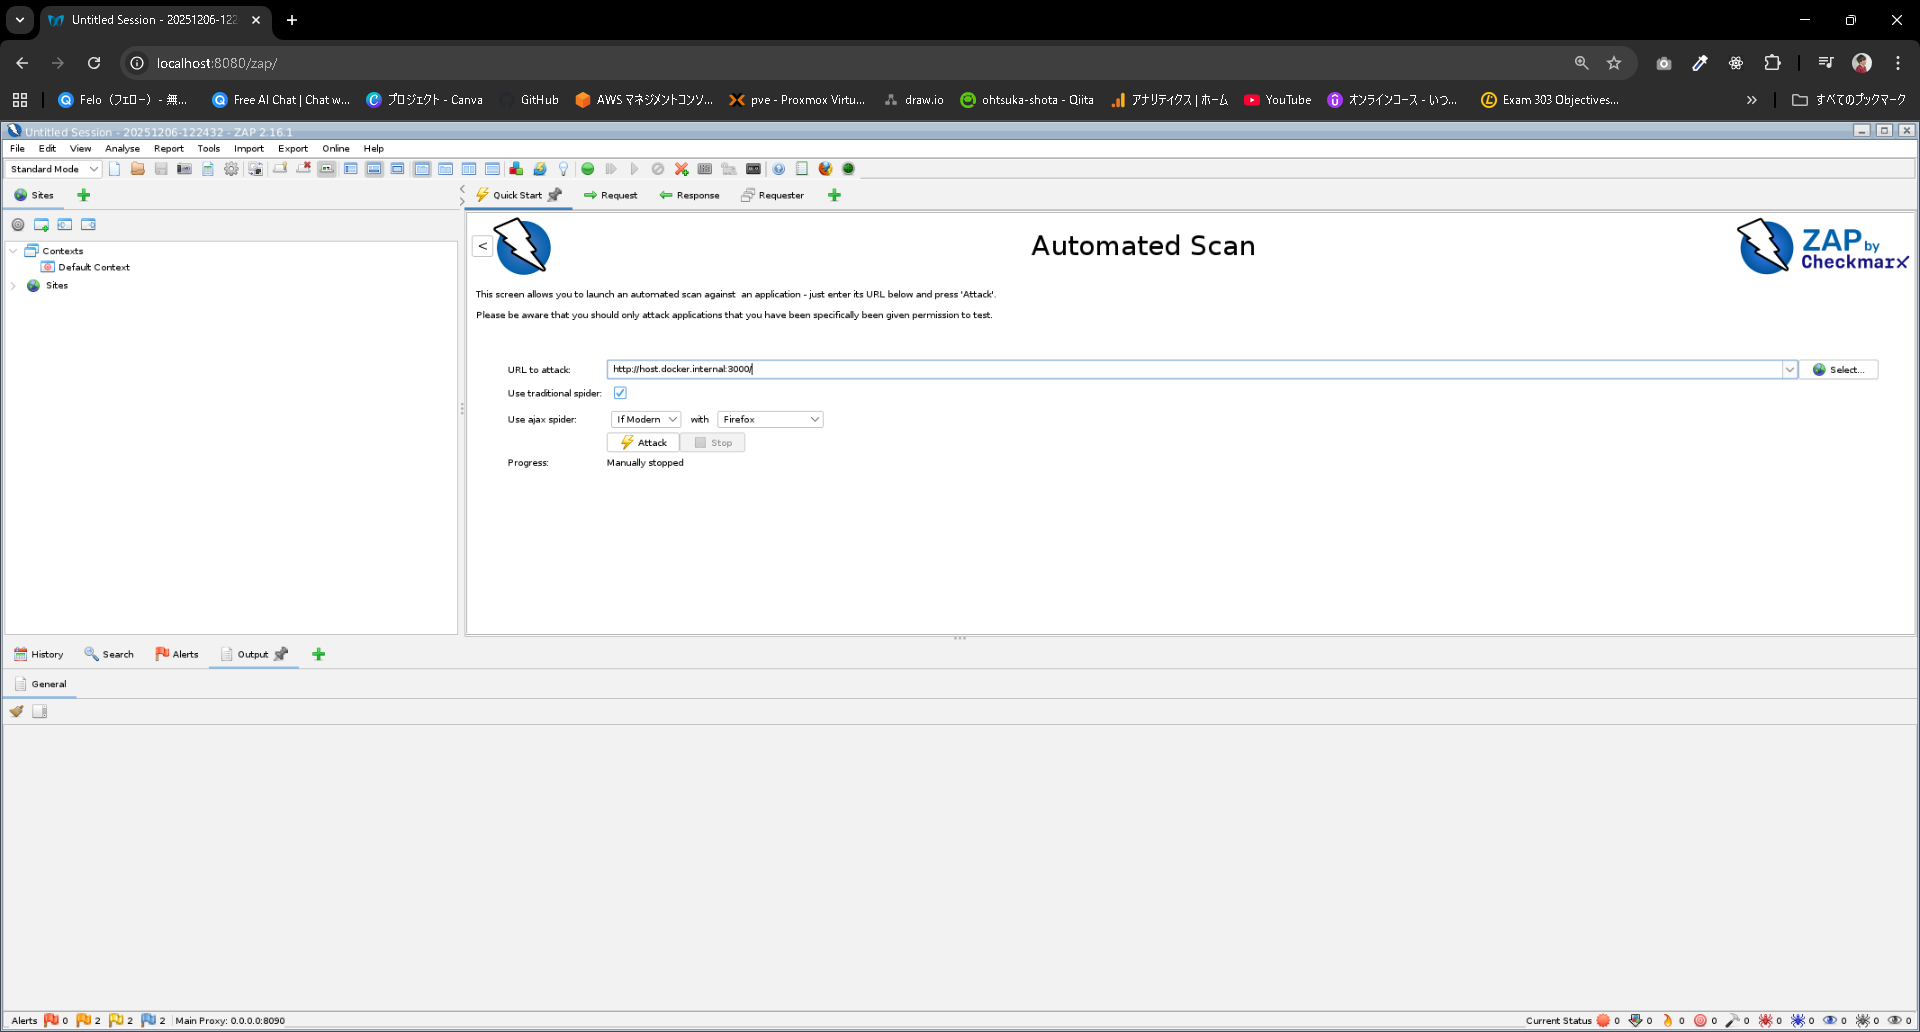Click the Open Session folder icon
Viewport: 1920px width, 1032px height.
(138, 169)
